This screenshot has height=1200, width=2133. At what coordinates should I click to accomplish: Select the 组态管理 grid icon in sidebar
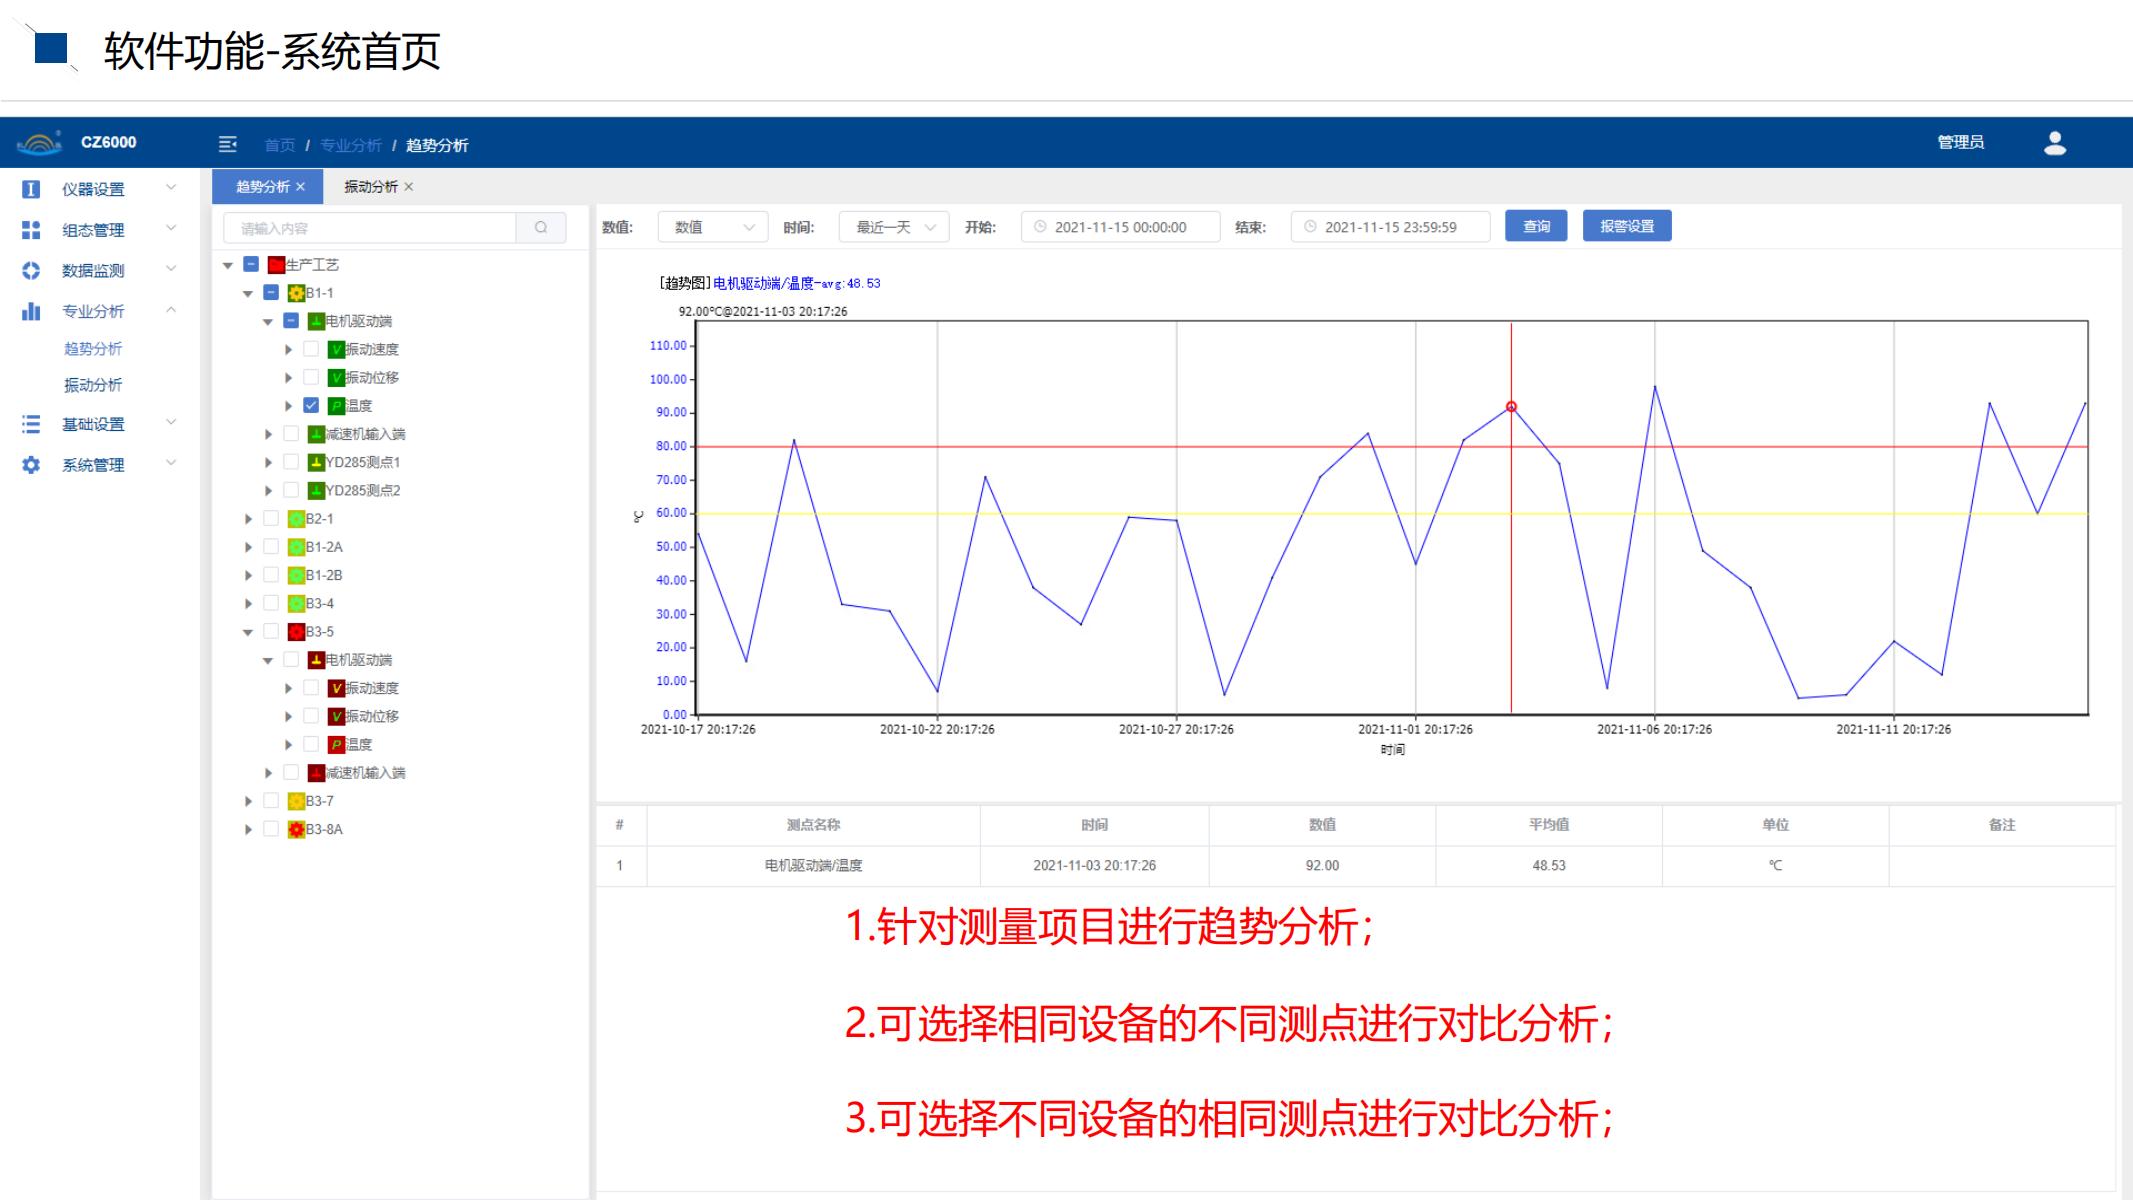[33, 229]
